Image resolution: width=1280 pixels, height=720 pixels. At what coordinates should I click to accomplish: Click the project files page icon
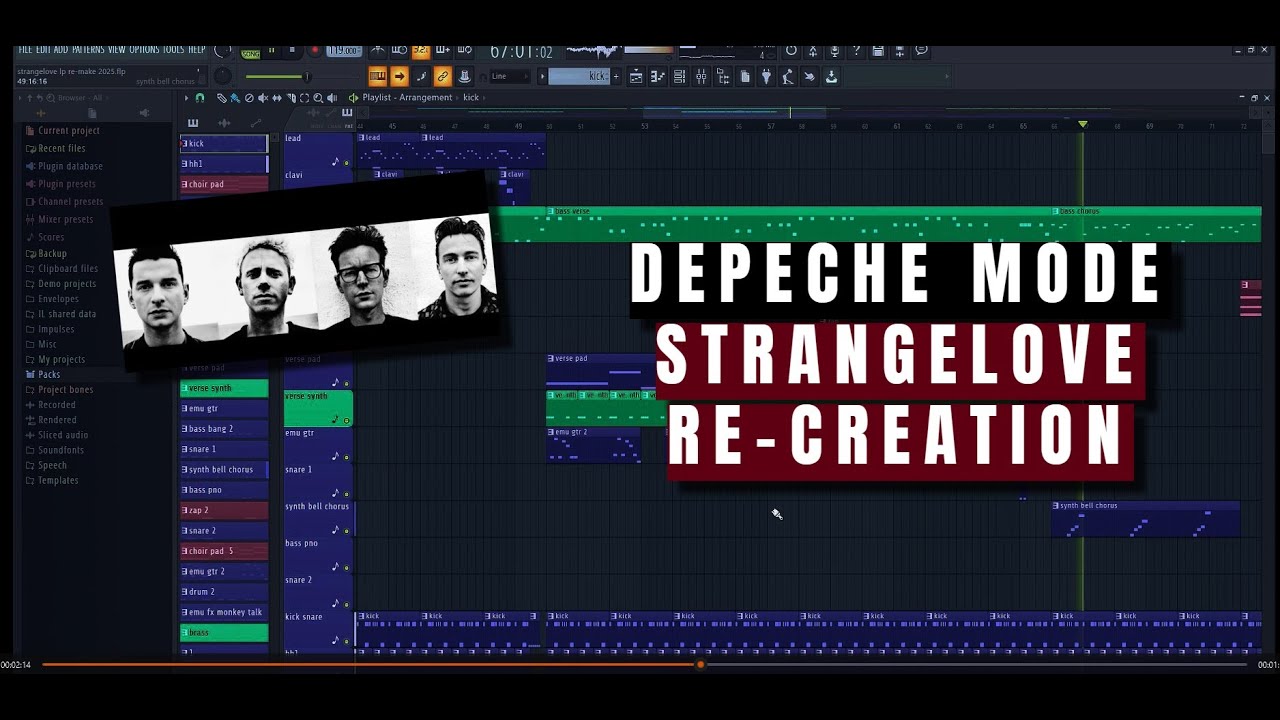[x=744, y=76]
